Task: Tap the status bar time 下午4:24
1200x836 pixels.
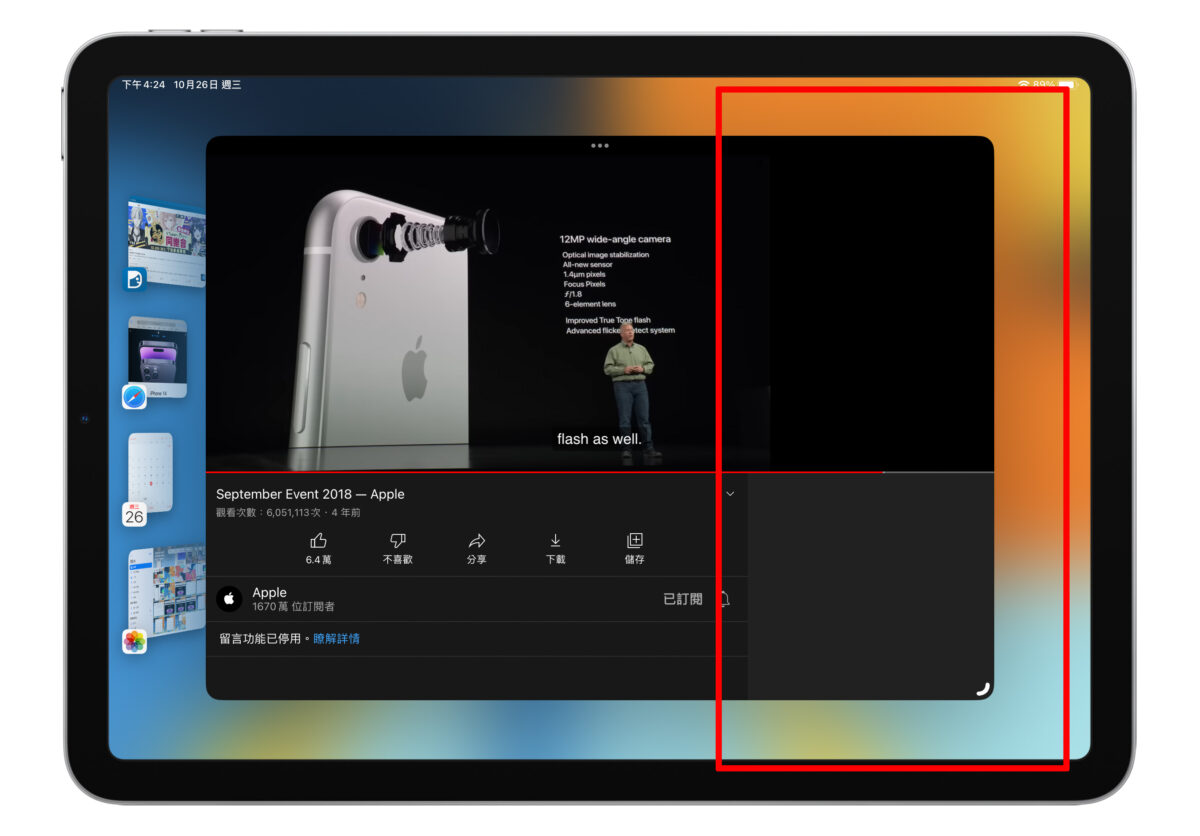Action: [144, 85]
